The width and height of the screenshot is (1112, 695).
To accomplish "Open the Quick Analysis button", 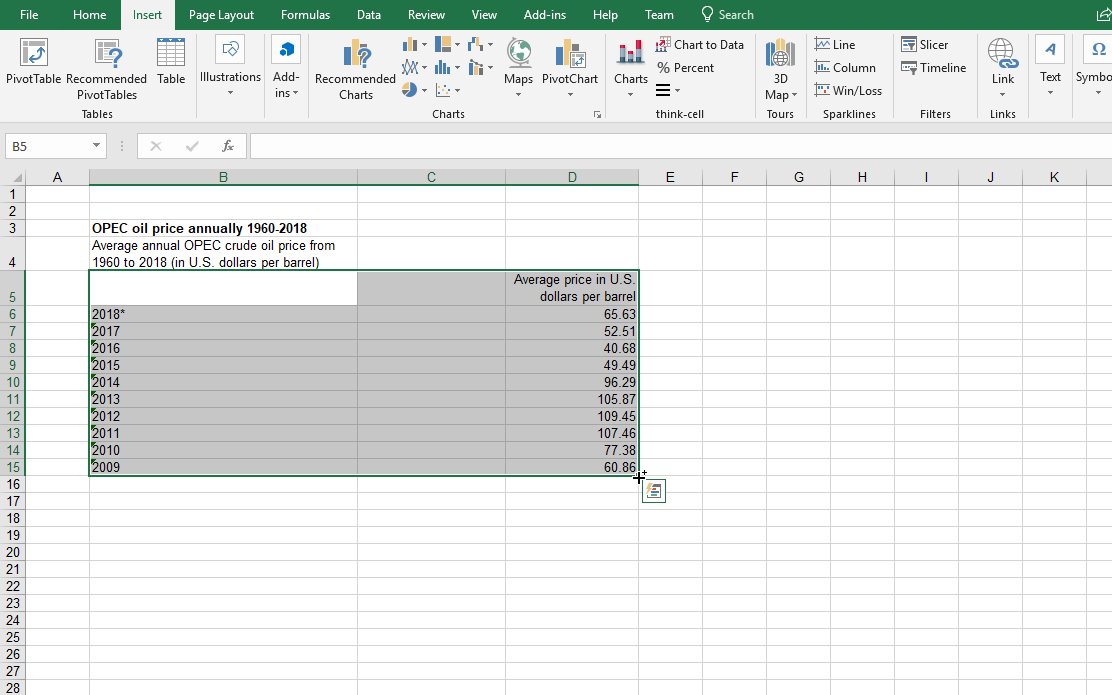I will [x=654, y=491].
